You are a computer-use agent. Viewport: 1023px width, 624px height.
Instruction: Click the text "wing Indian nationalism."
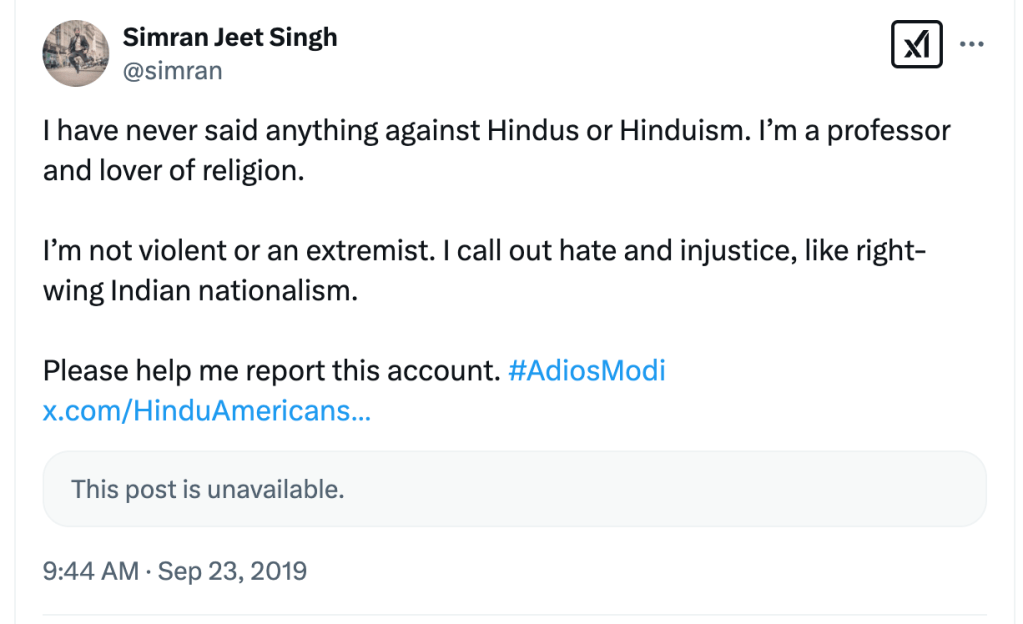click(199, 291)
